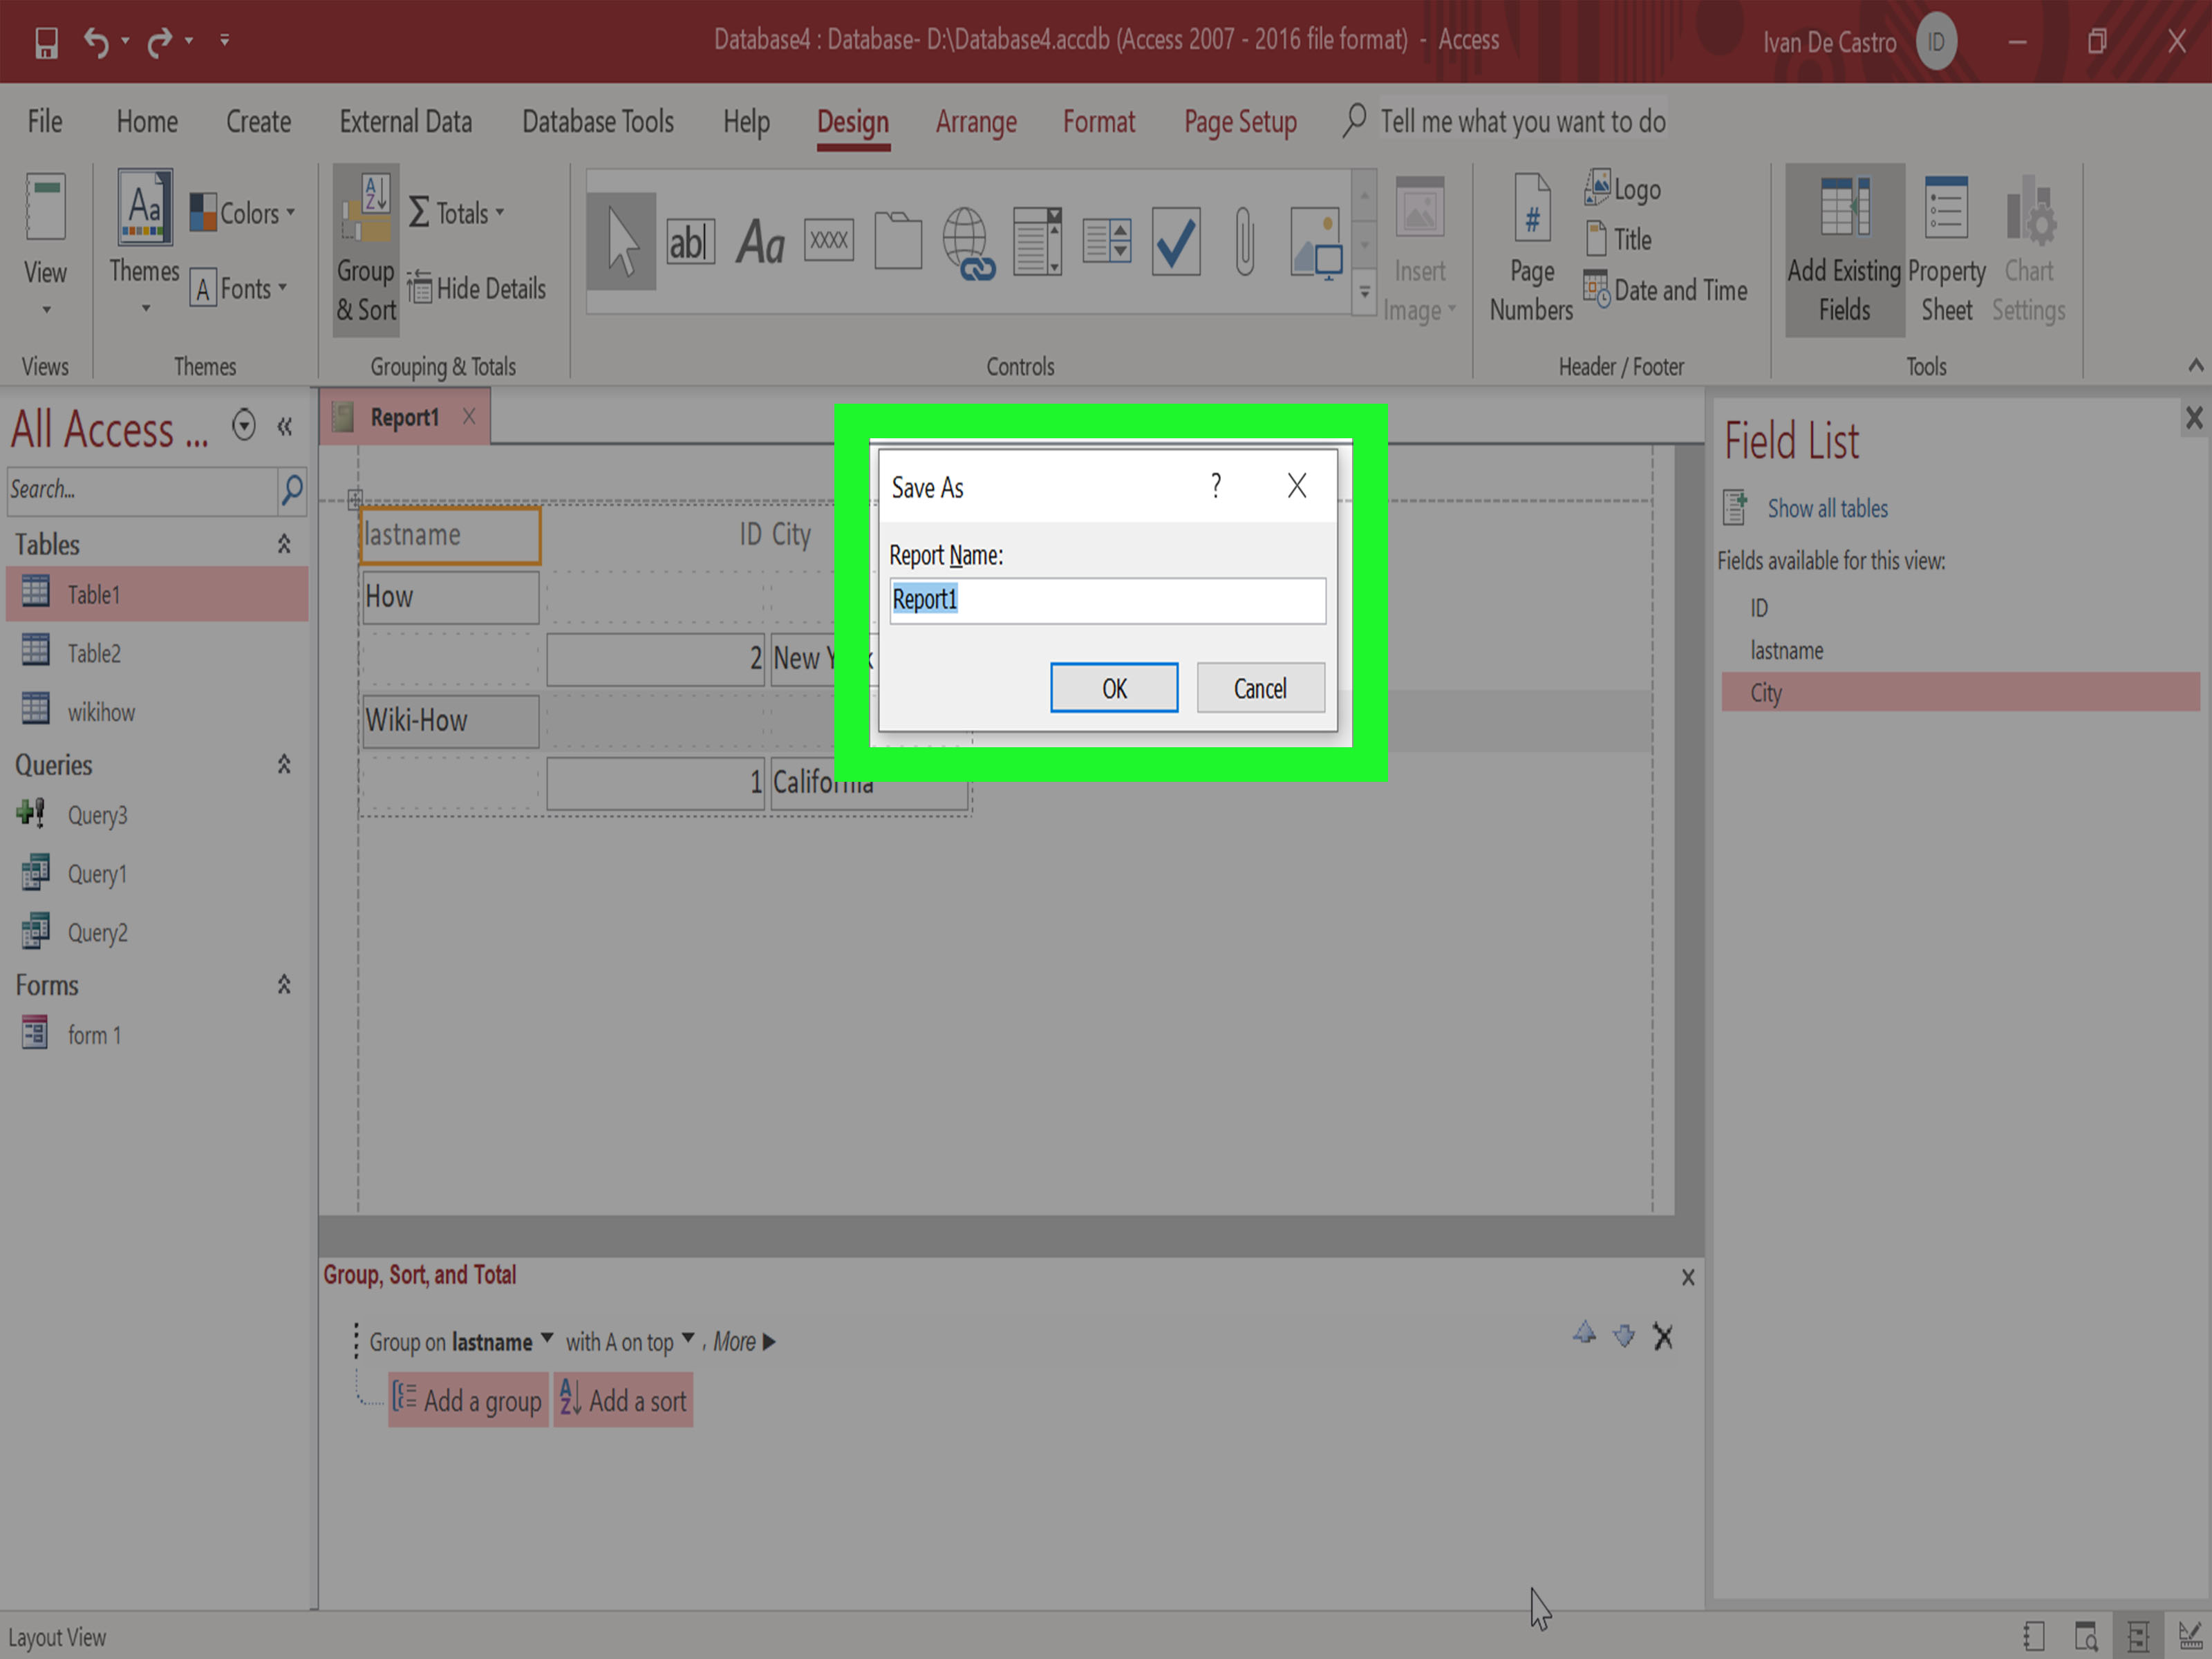Viewport: 2212px width, 1659px height.
Task: Open the Design ribbon tab
Action: pyautogui.click(x=852, y=120)
